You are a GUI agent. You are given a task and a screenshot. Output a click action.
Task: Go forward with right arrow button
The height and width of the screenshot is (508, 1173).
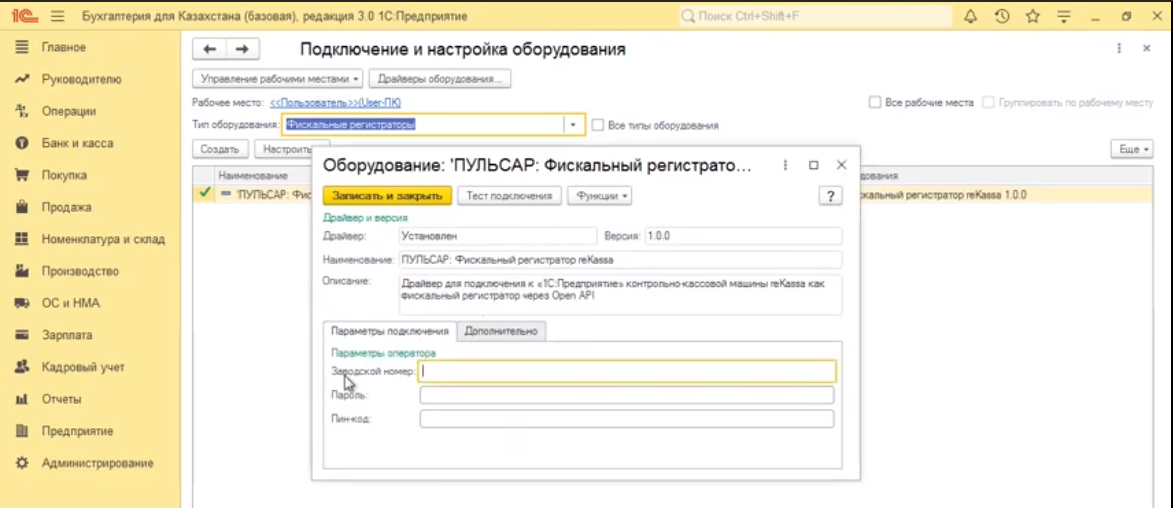pyautogui.click(x=242, y=49)
